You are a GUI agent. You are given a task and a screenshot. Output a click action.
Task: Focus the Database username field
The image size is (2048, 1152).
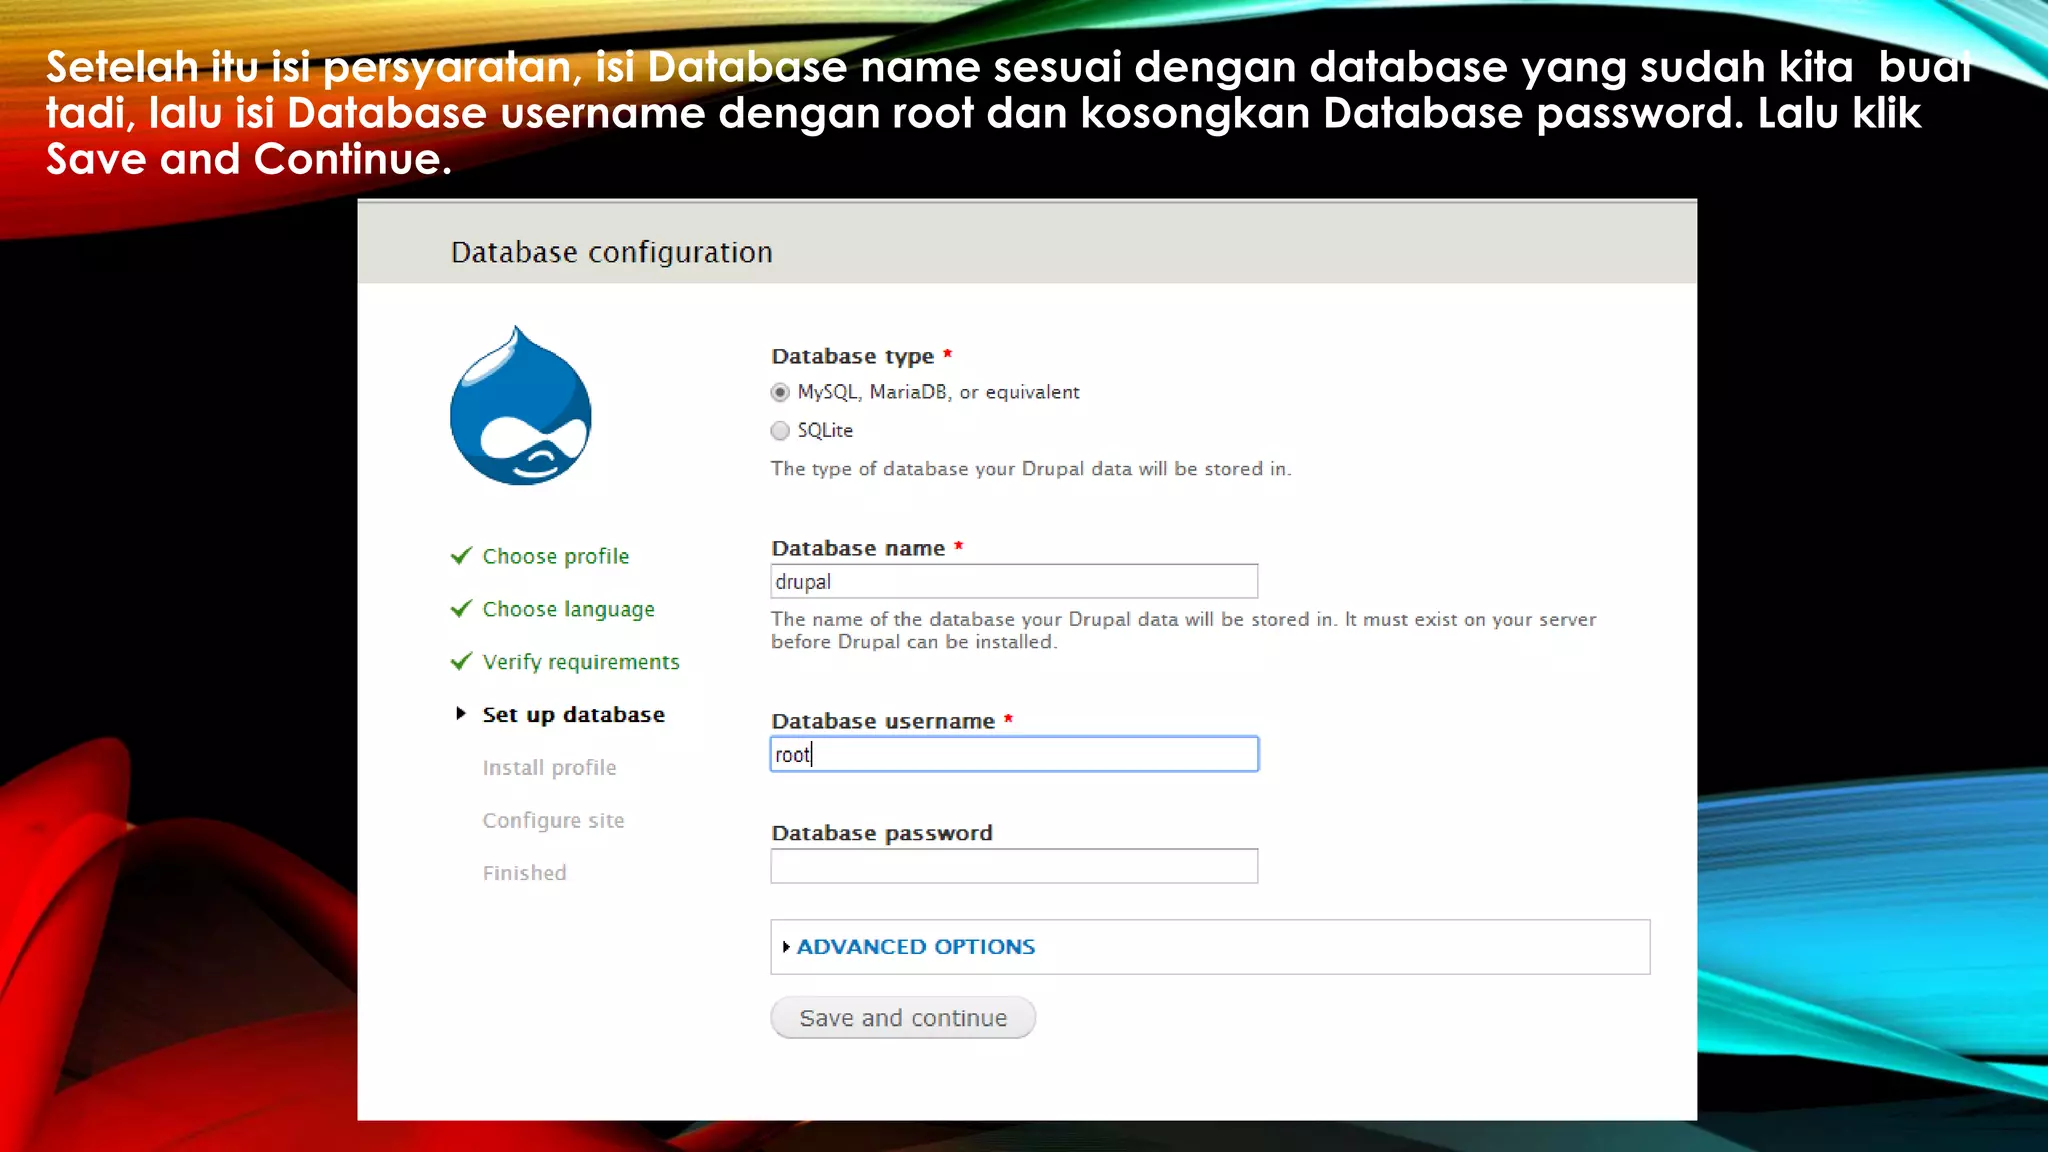point(1014,754)
